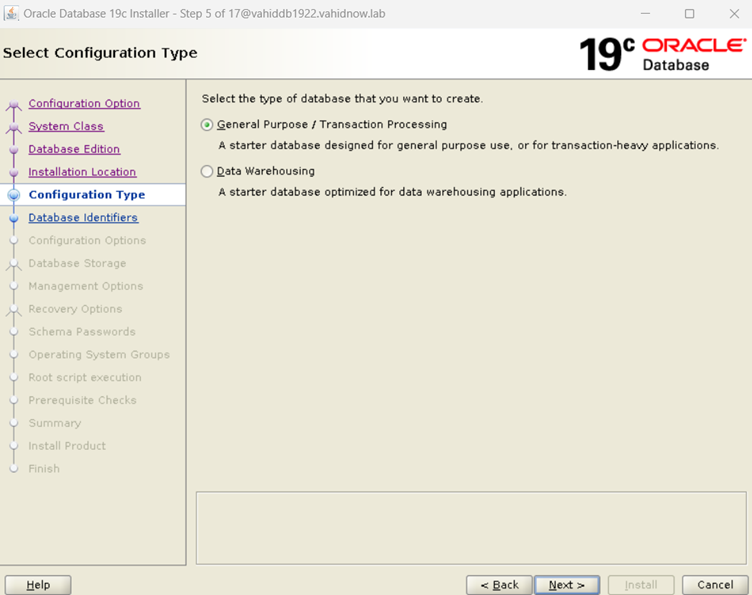
Task: Open the System Class step link
Action: tap(66, 127)
